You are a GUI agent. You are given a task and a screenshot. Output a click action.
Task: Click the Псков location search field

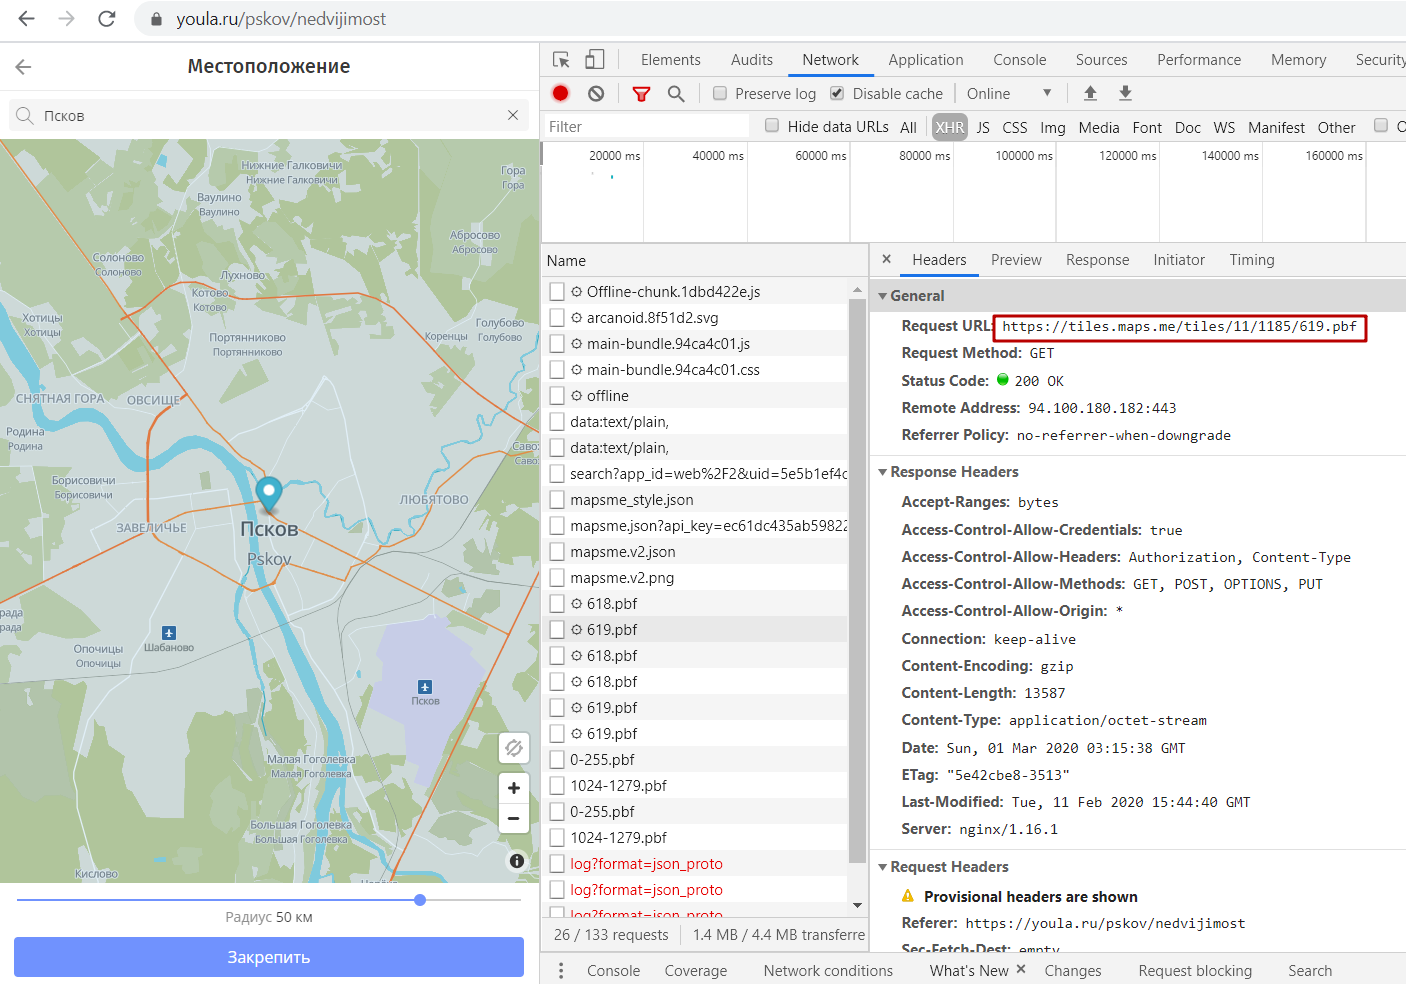click(x=269, y=115)
